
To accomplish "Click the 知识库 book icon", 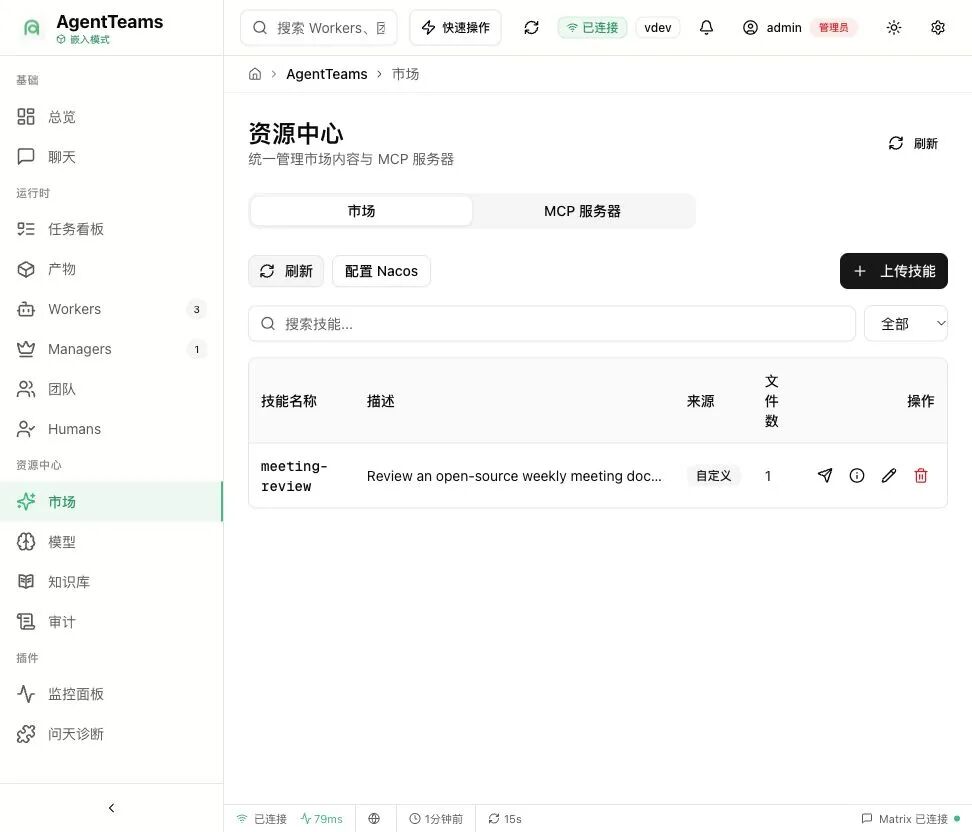I will click(26, 582).
